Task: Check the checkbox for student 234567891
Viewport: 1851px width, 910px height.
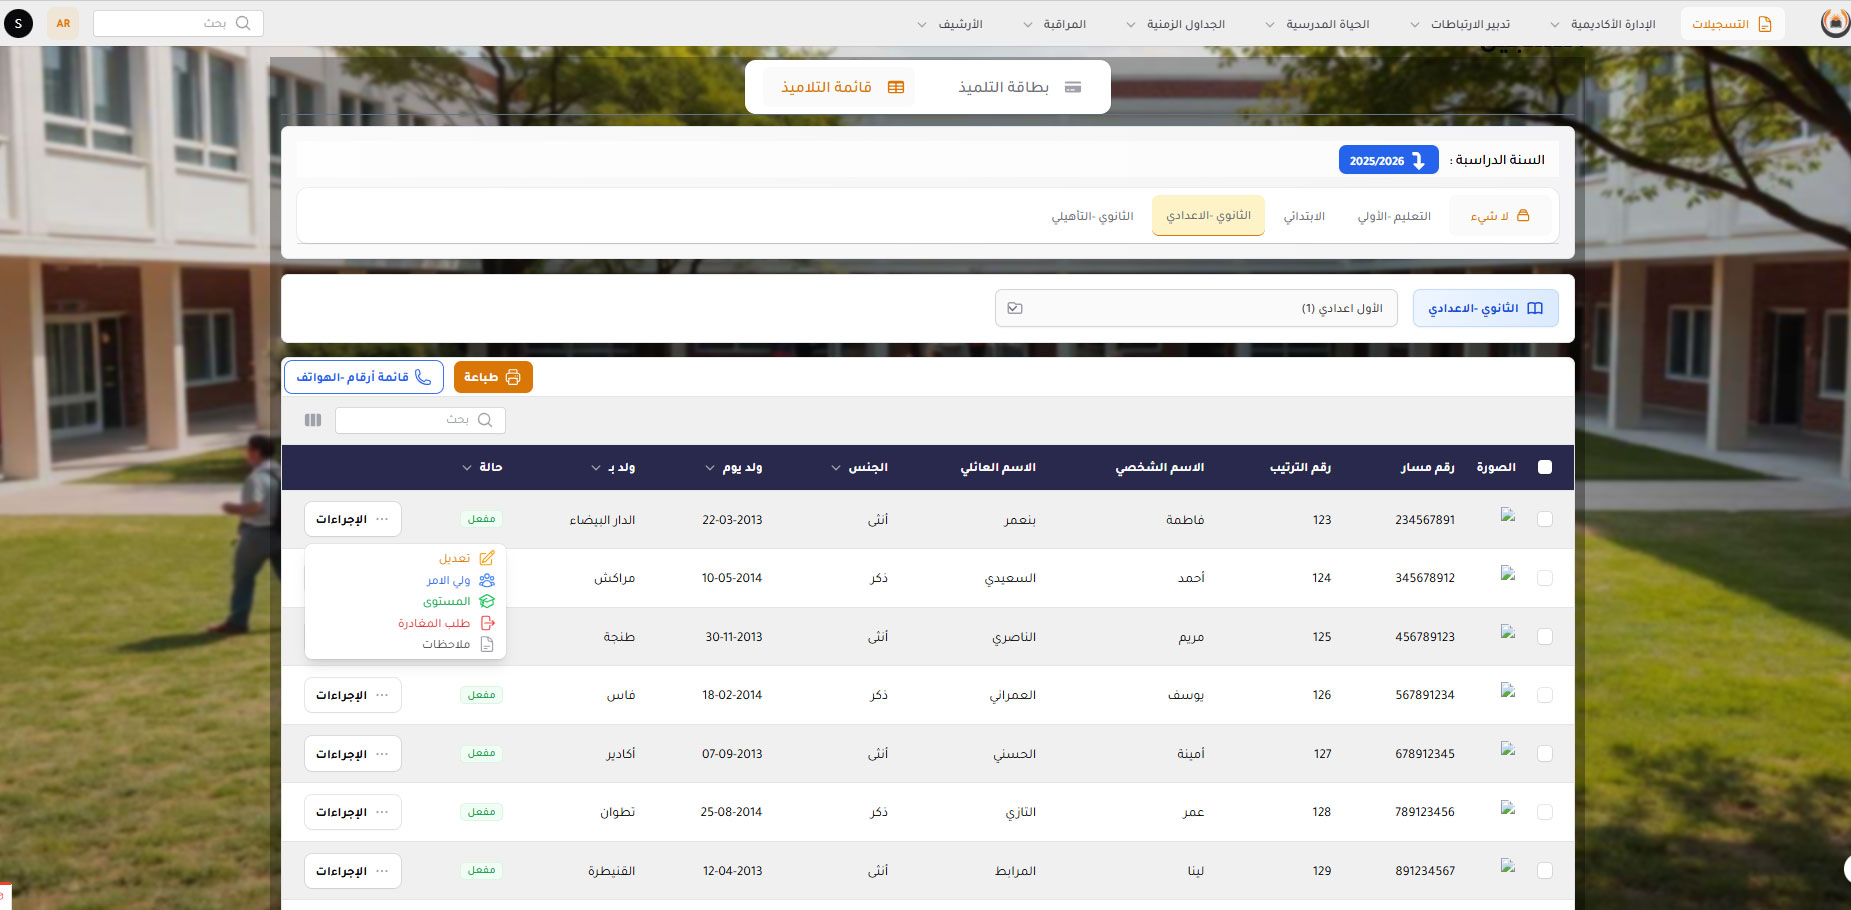Action: point(1545,519)
